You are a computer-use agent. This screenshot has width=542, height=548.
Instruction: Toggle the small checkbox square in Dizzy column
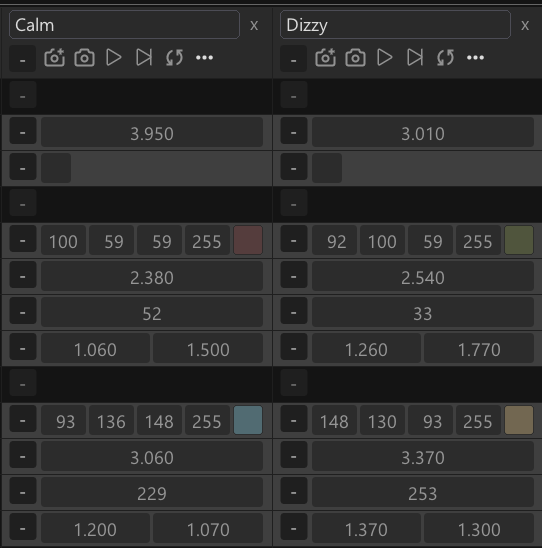click(327, 168)
